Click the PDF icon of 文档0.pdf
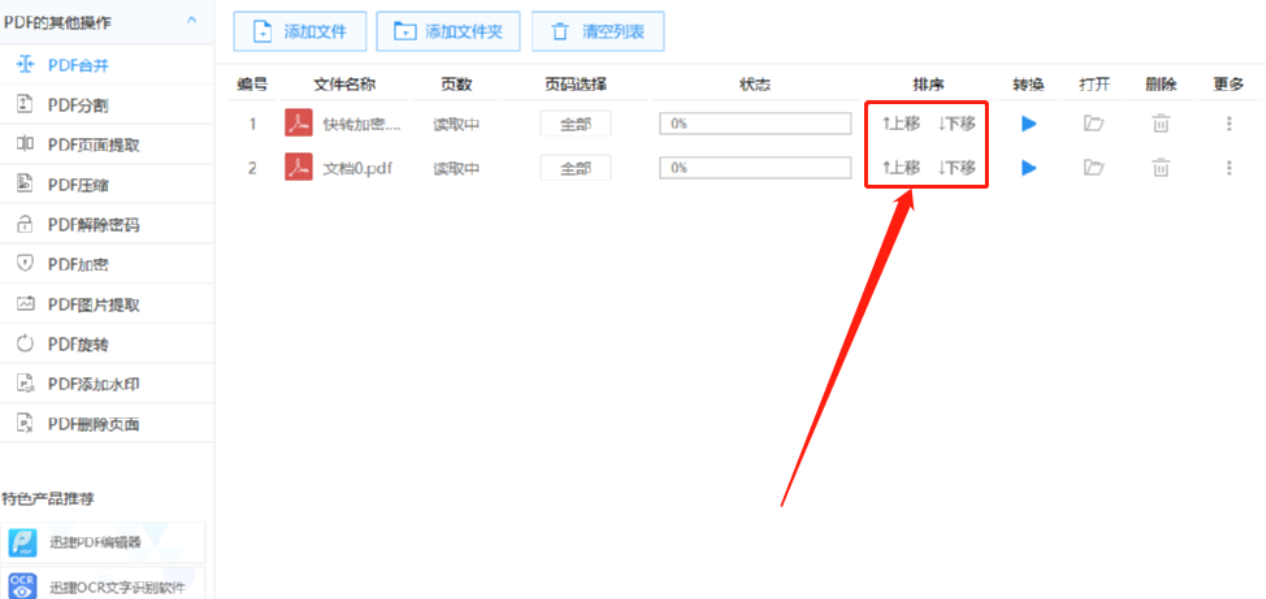1266x599 pixels. click(x=299, y=168)
